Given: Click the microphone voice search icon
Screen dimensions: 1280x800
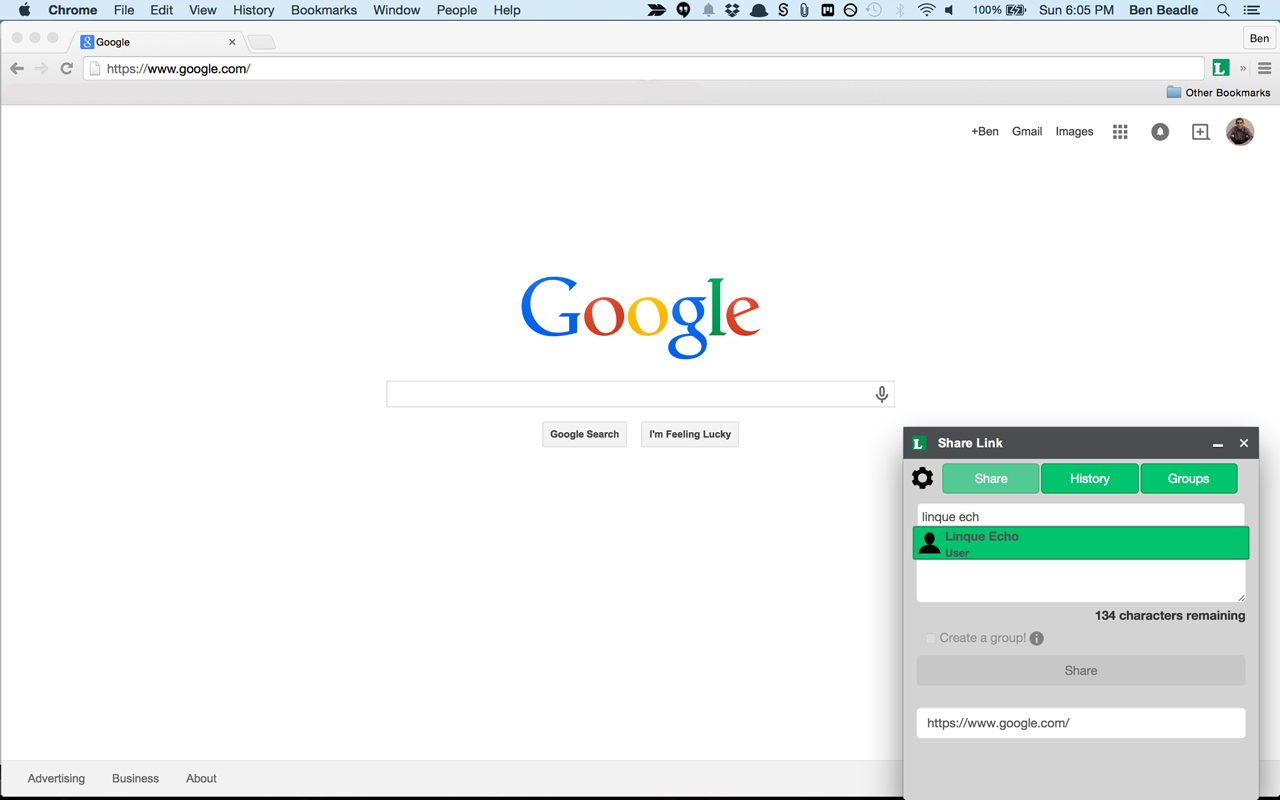Looking at the screenshot, I should tap(881, 394).
